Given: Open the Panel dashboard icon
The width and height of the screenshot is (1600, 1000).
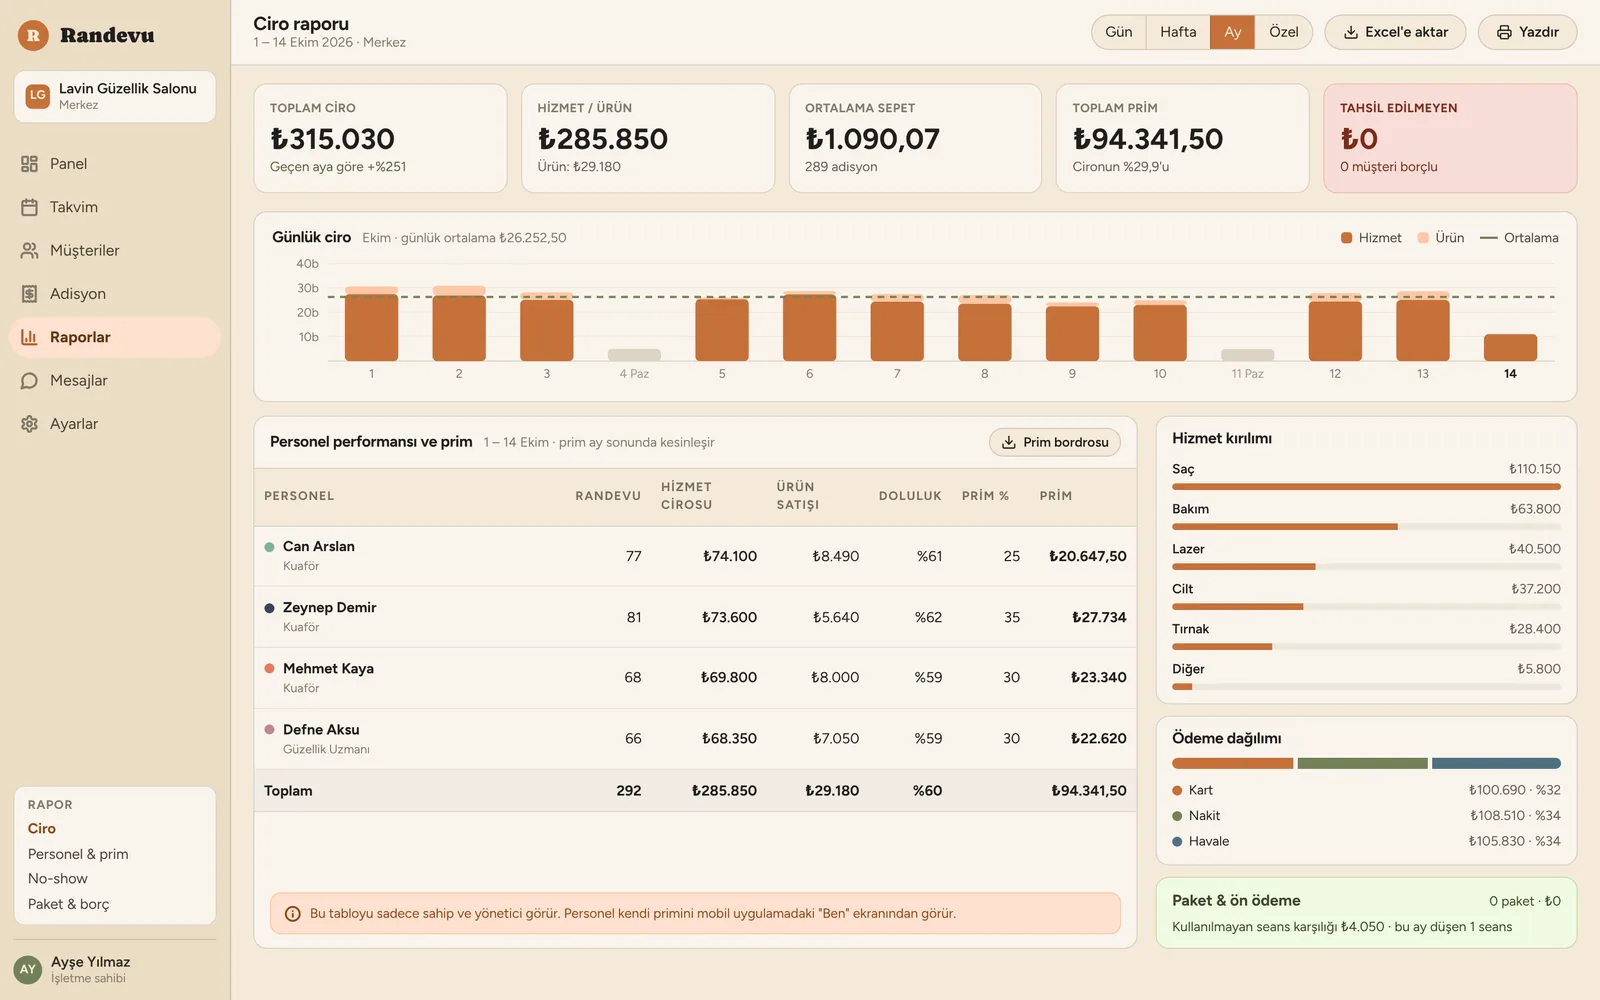Looking at the screenshot, I should tap(29, 164).
